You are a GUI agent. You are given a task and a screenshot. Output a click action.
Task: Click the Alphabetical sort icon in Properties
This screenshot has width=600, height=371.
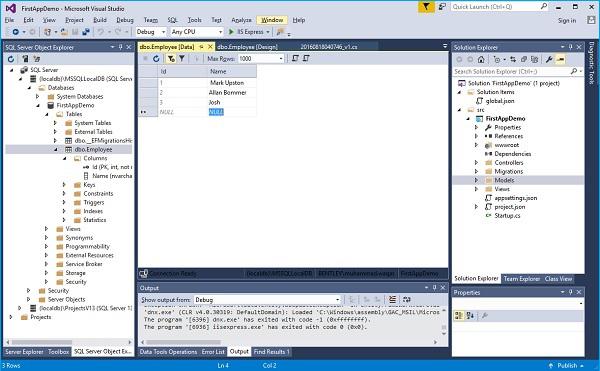(470, 316)
